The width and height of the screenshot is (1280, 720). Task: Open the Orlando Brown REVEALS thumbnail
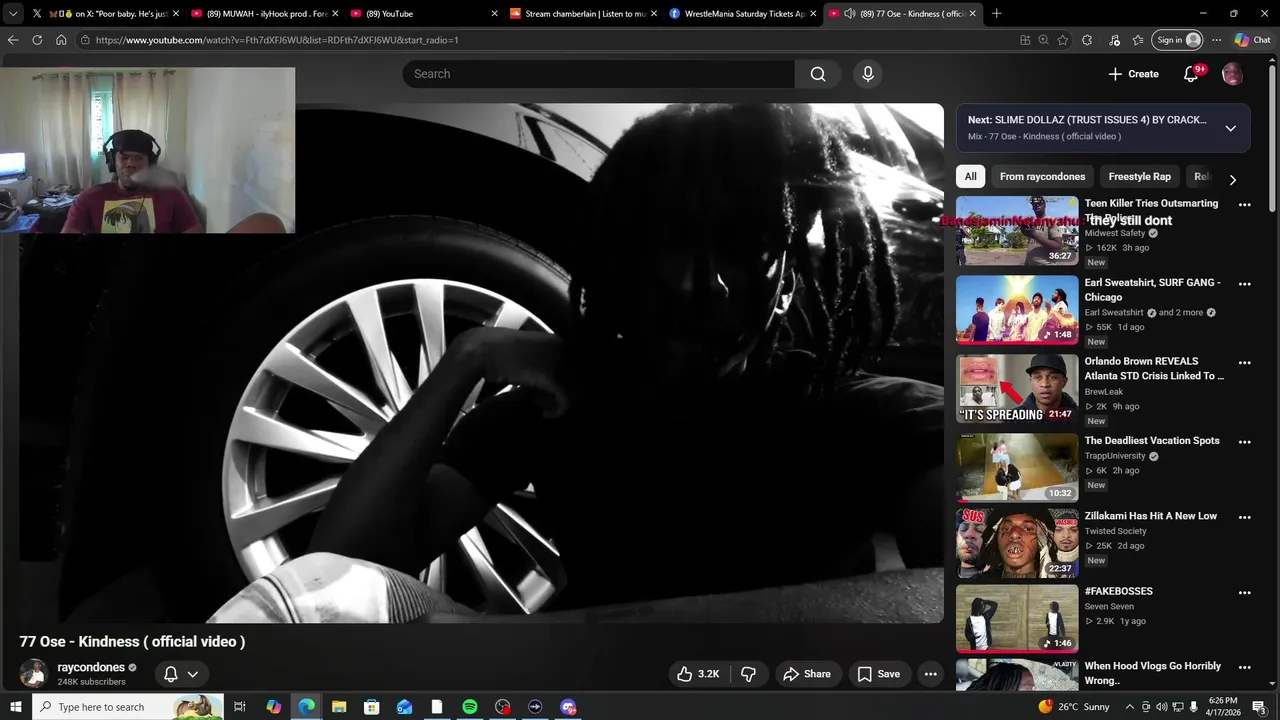[x=1017, y=389]
